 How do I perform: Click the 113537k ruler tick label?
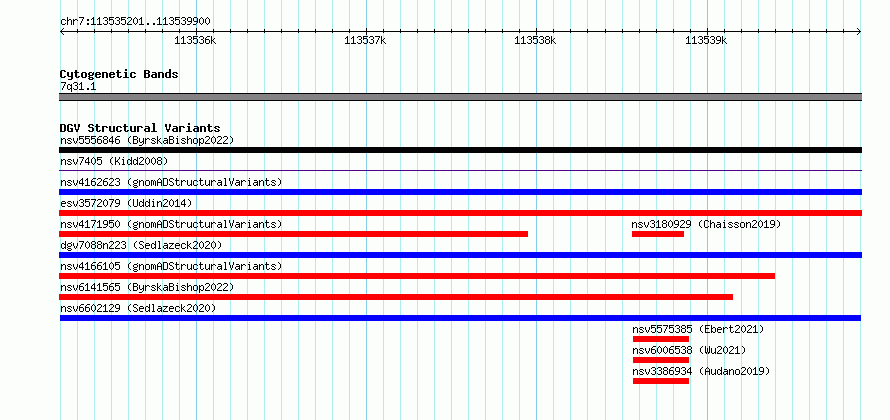[366, 40]
